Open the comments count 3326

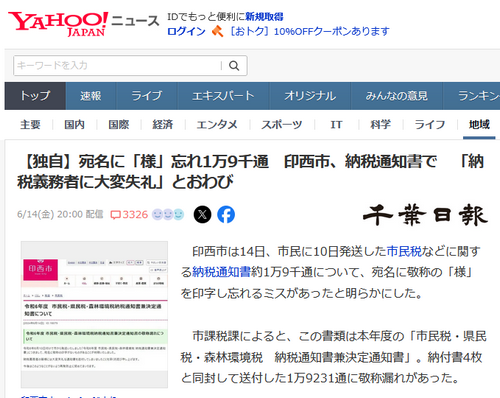click(129, 214)
